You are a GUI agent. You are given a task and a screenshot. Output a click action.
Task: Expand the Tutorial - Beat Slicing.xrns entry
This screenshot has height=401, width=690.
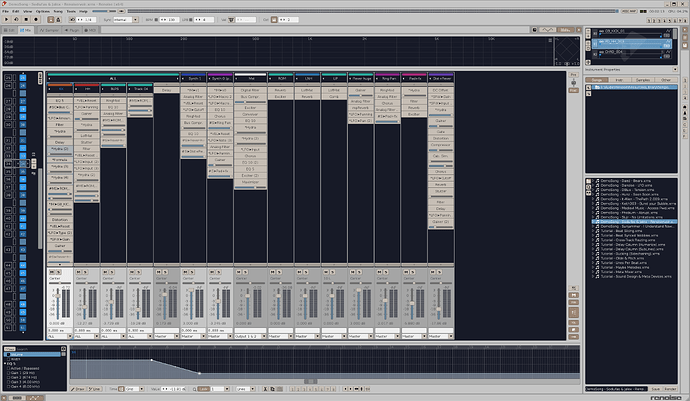(593, 231)
